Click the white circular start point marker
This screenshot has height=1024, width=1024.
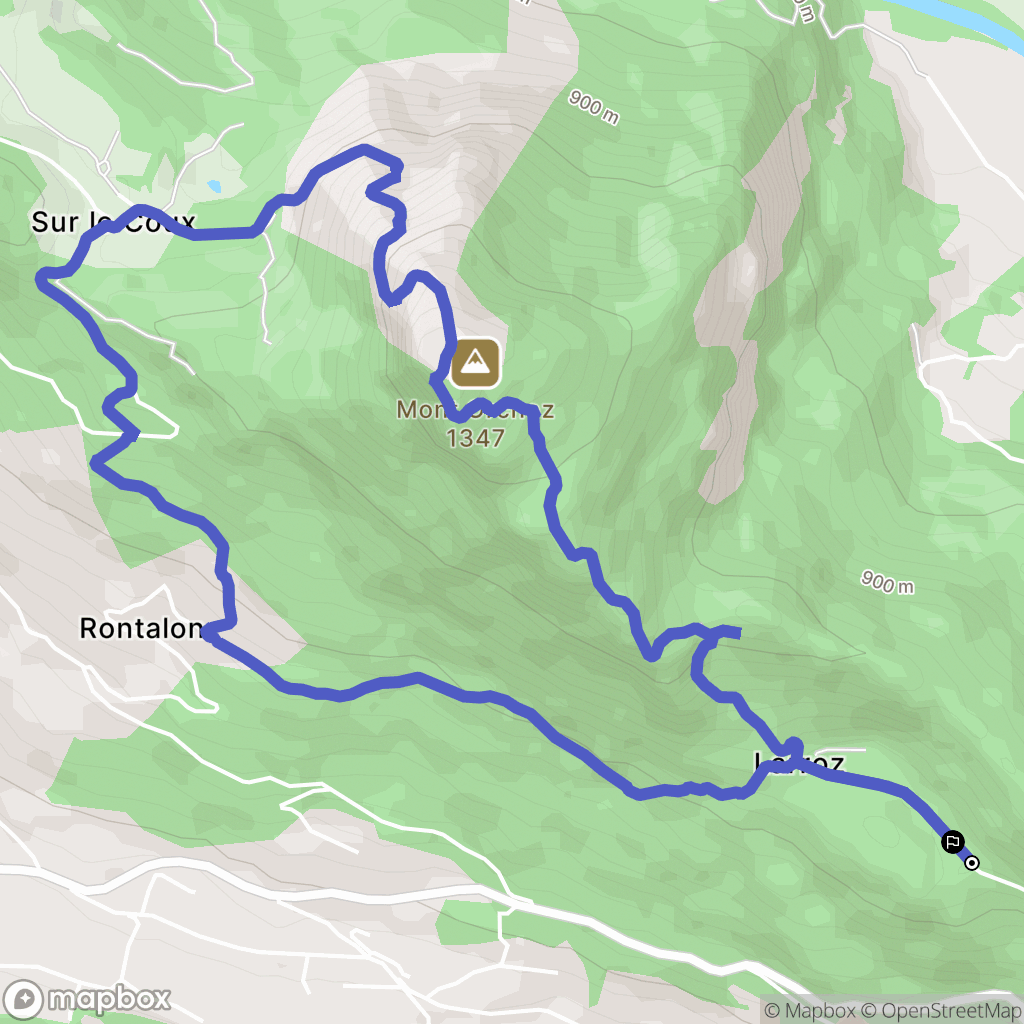pyautogui.click(x=972, y=863)
